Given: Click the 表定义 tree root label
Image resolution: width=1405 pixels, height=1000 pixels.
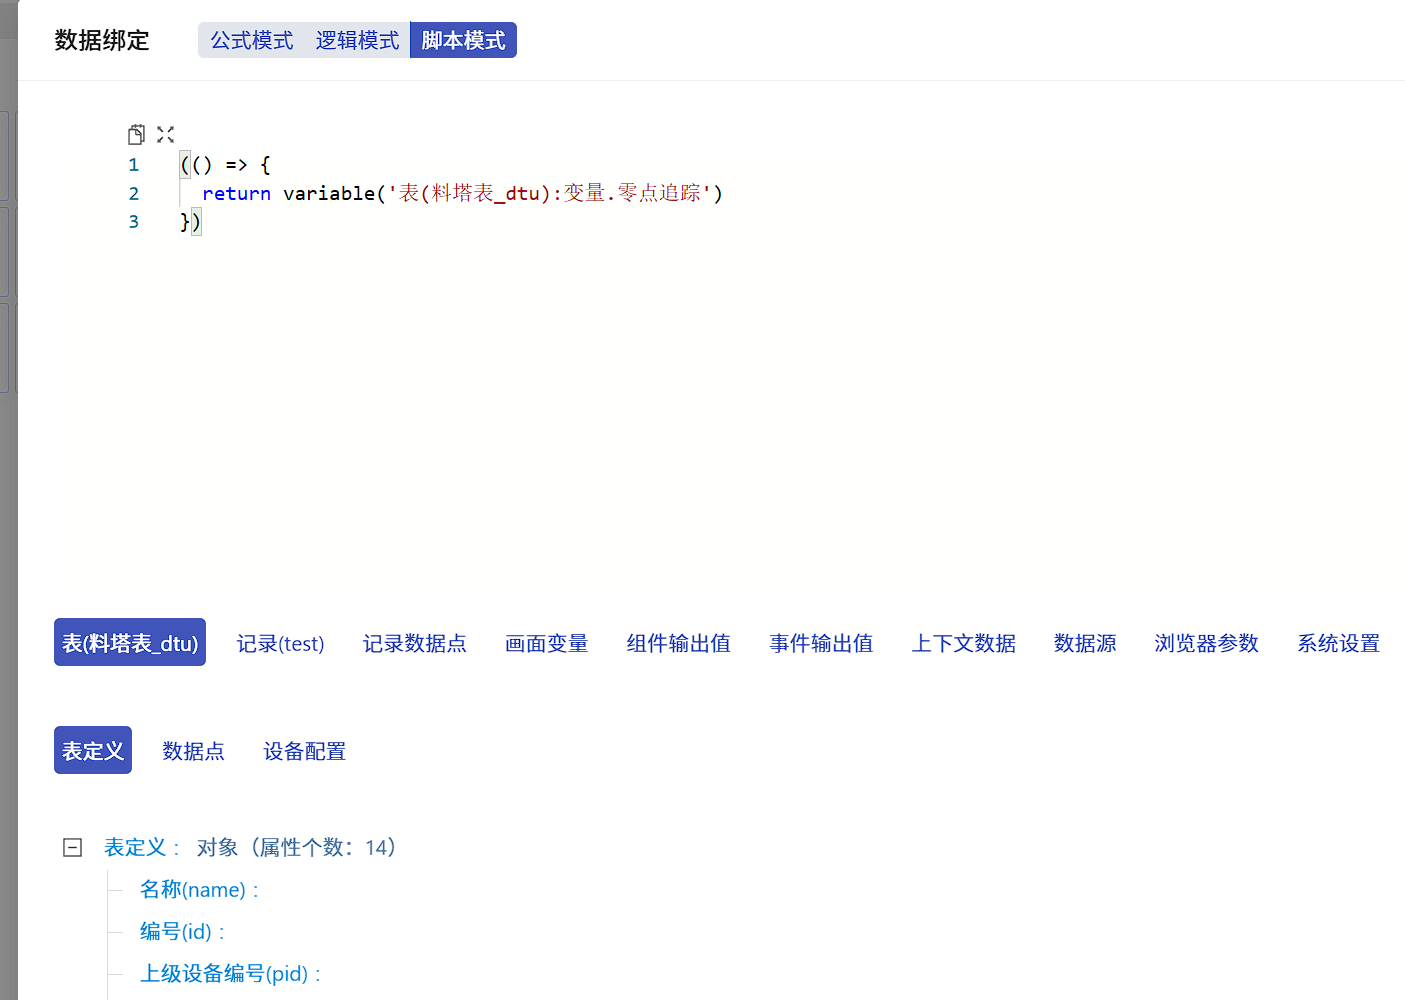Looking at the screenshot, I should coord(135,847).
